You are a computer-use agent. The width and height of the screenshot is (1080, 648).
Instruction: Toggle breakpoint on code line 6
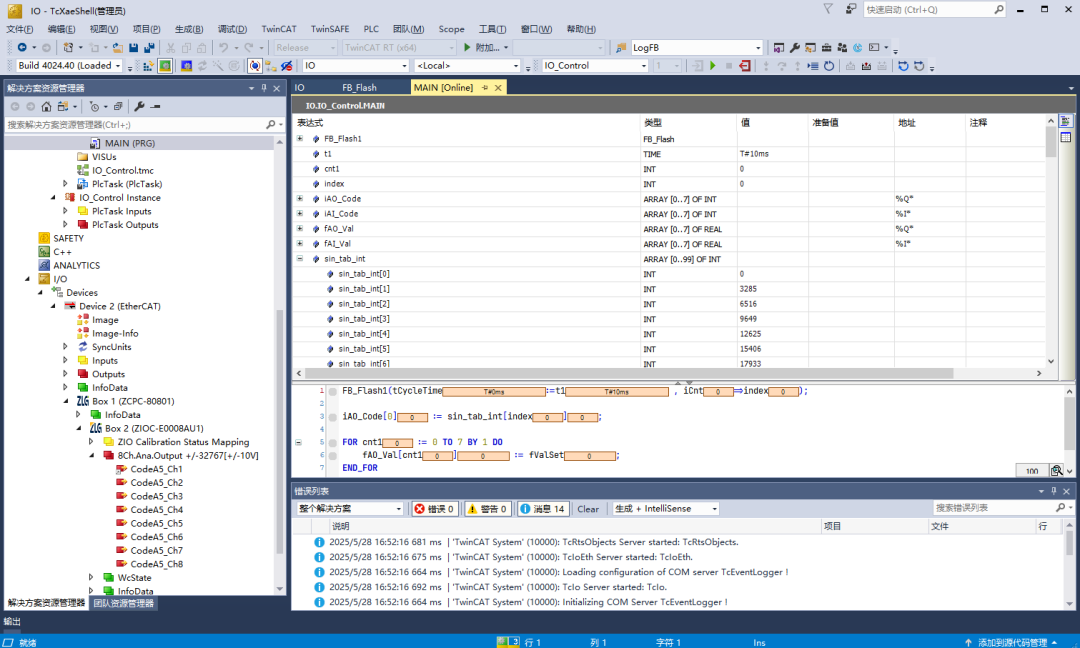tap(333, 455)
